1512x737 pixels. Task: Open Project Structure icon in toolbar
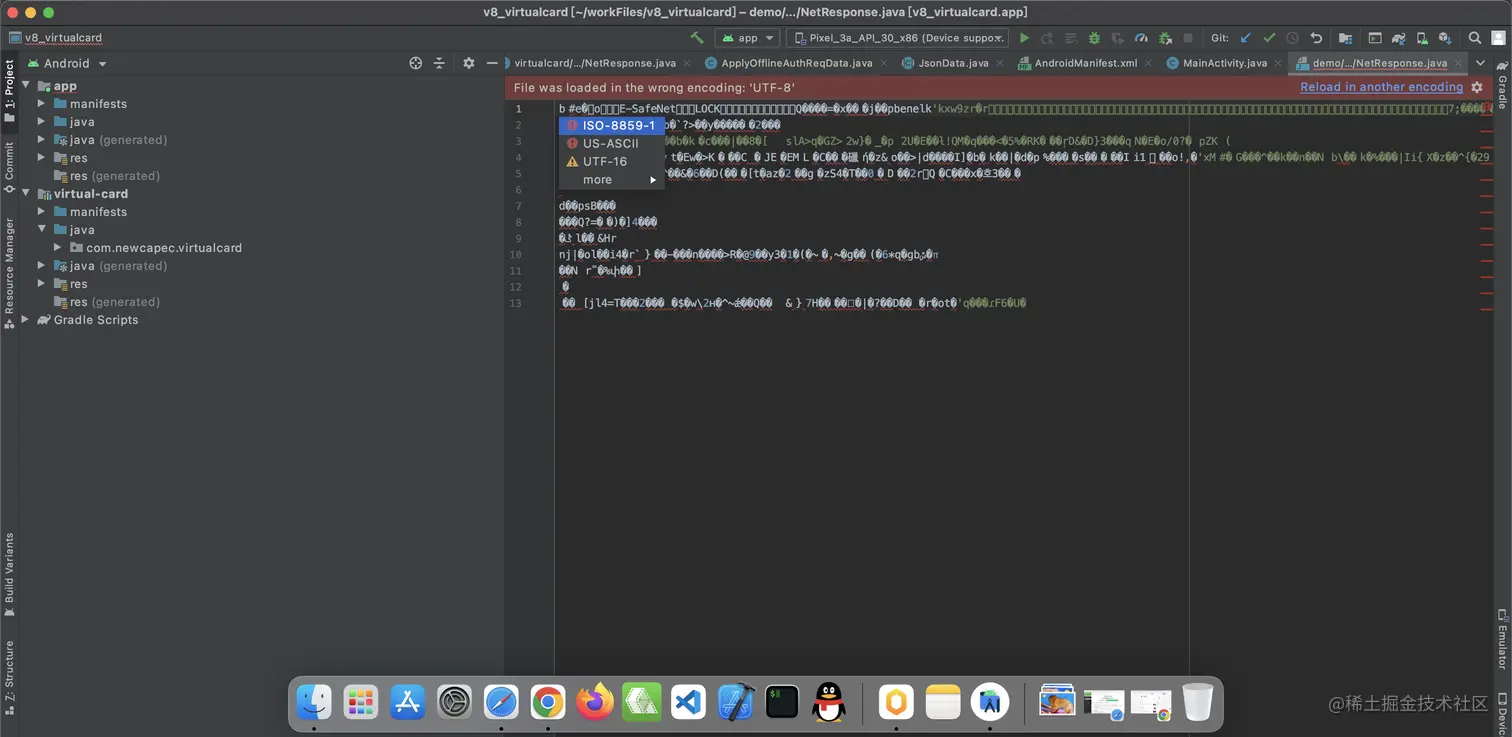[x=1345, y=38]
